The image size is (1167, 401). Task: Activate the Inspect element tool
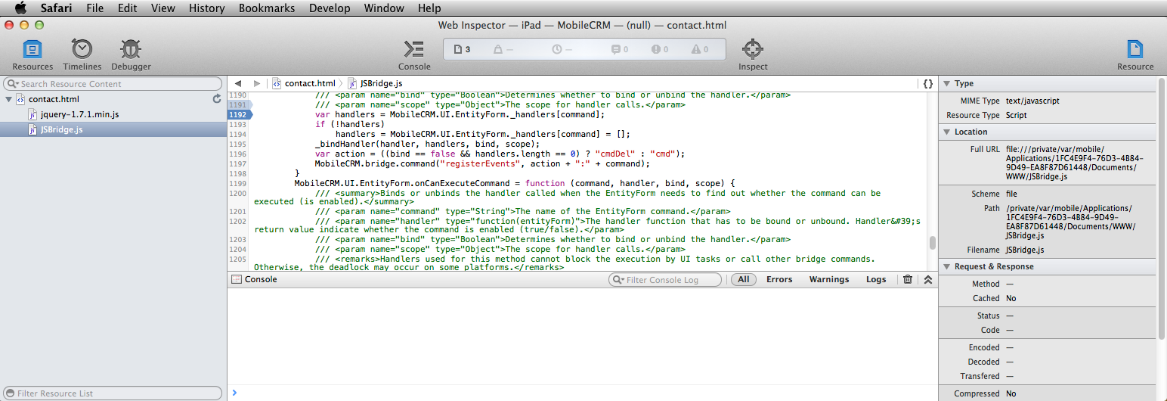[x=753, y=53]
